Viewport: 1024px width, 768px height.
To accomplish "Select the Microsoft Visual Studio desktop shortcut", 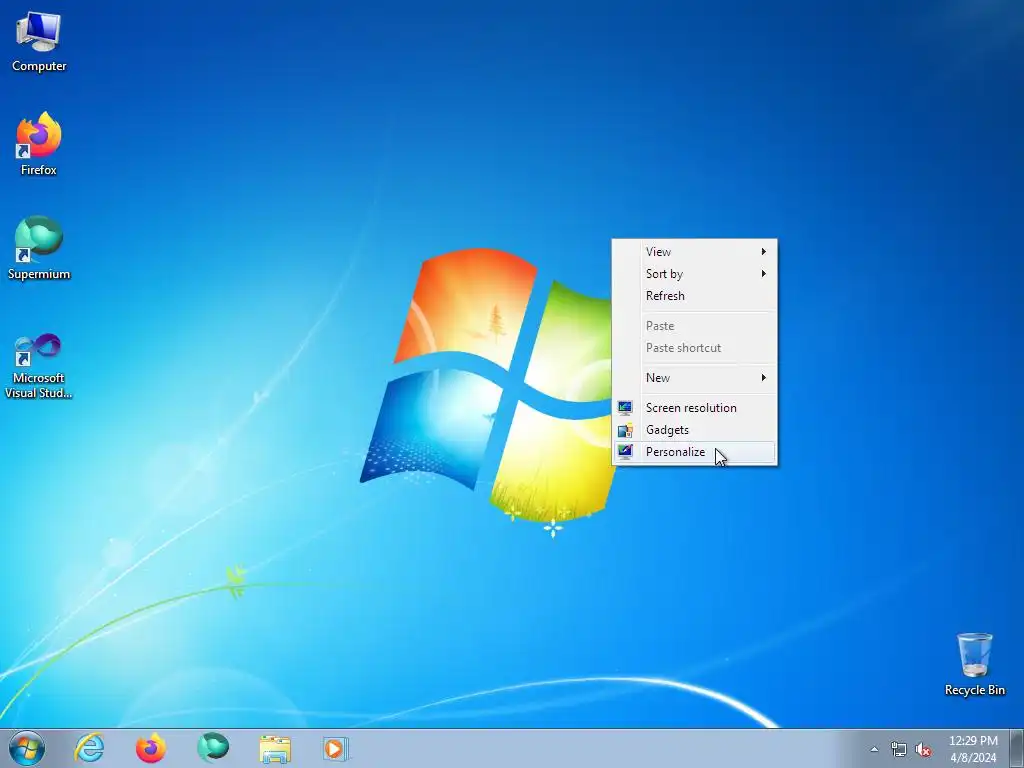I will click(x=39, y=366).
